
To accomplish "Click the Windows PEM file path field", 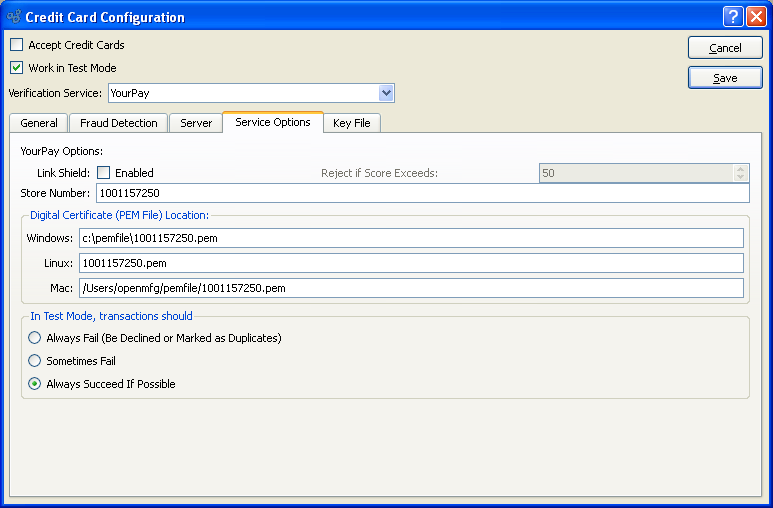I will tap(411, 238).
